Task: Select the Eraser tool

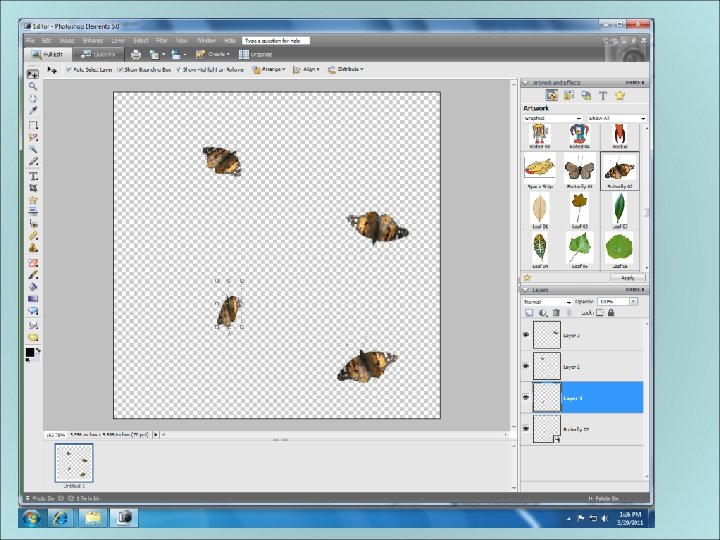Action: pos(33,263)
